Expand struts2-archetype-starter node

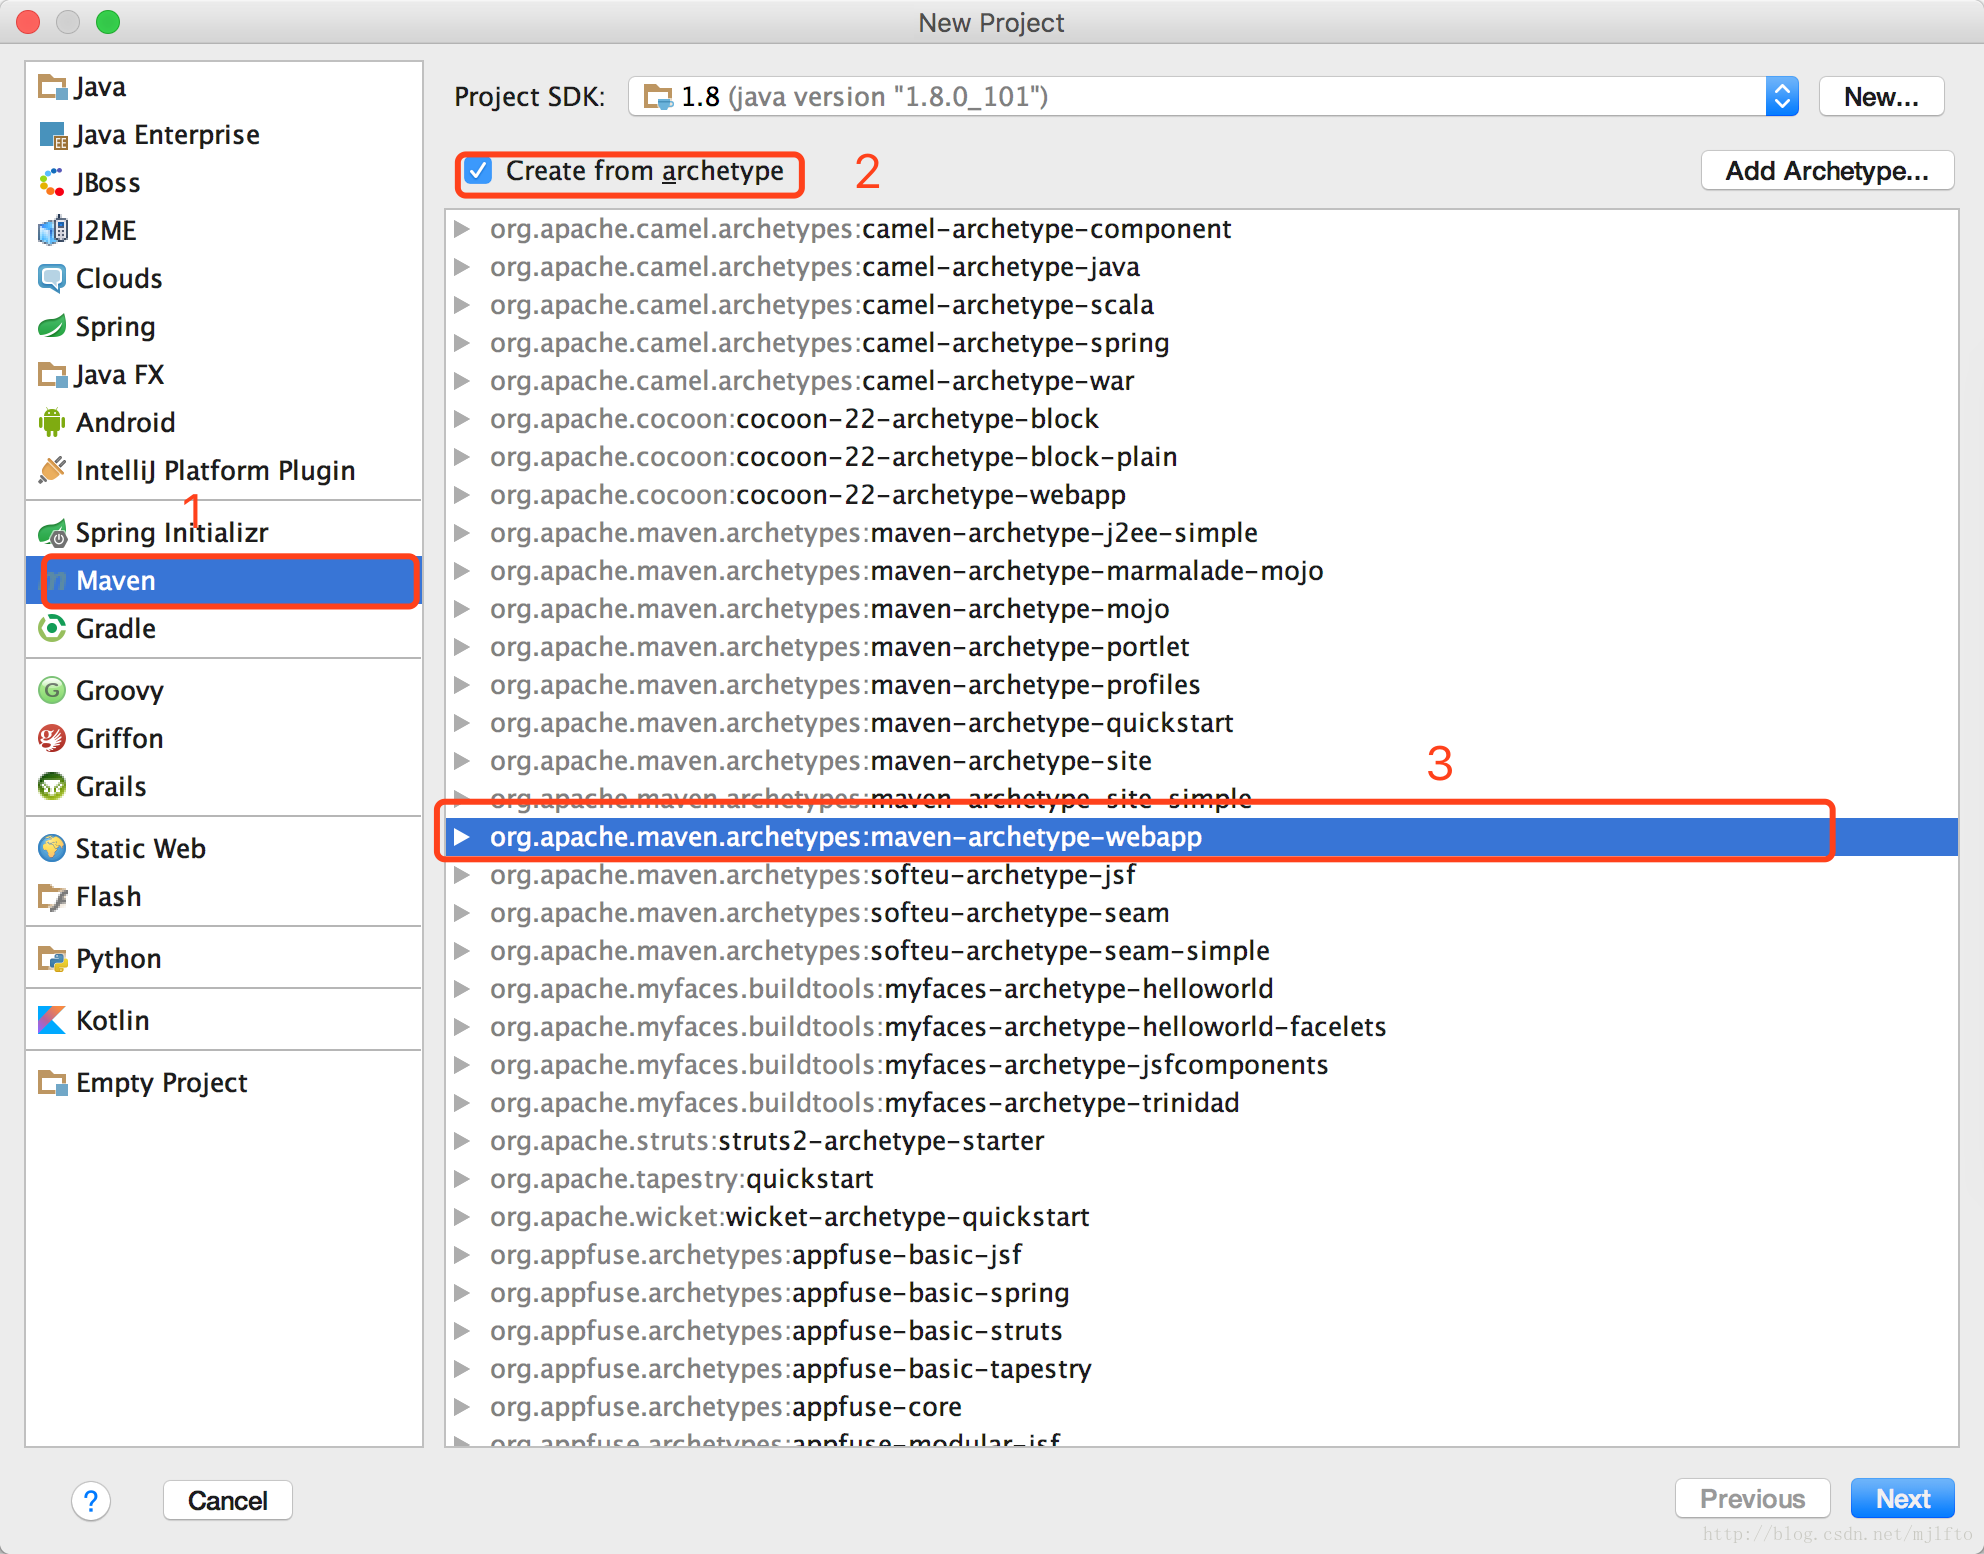coord(462,1141)
